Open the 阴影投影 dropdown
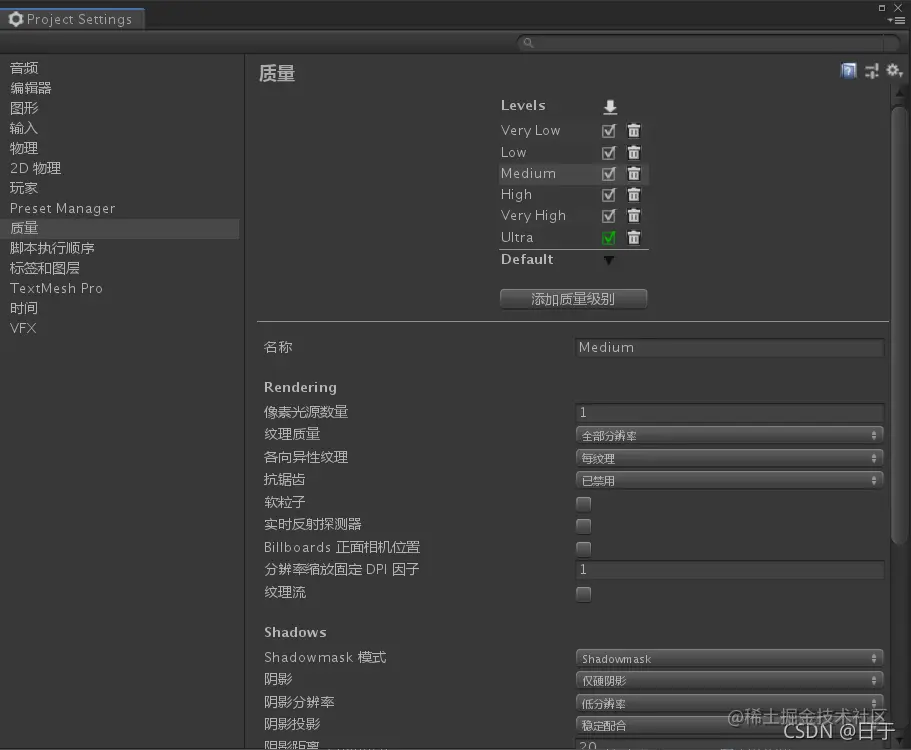This screenshot has width=911, height=750. pos(729,725)
